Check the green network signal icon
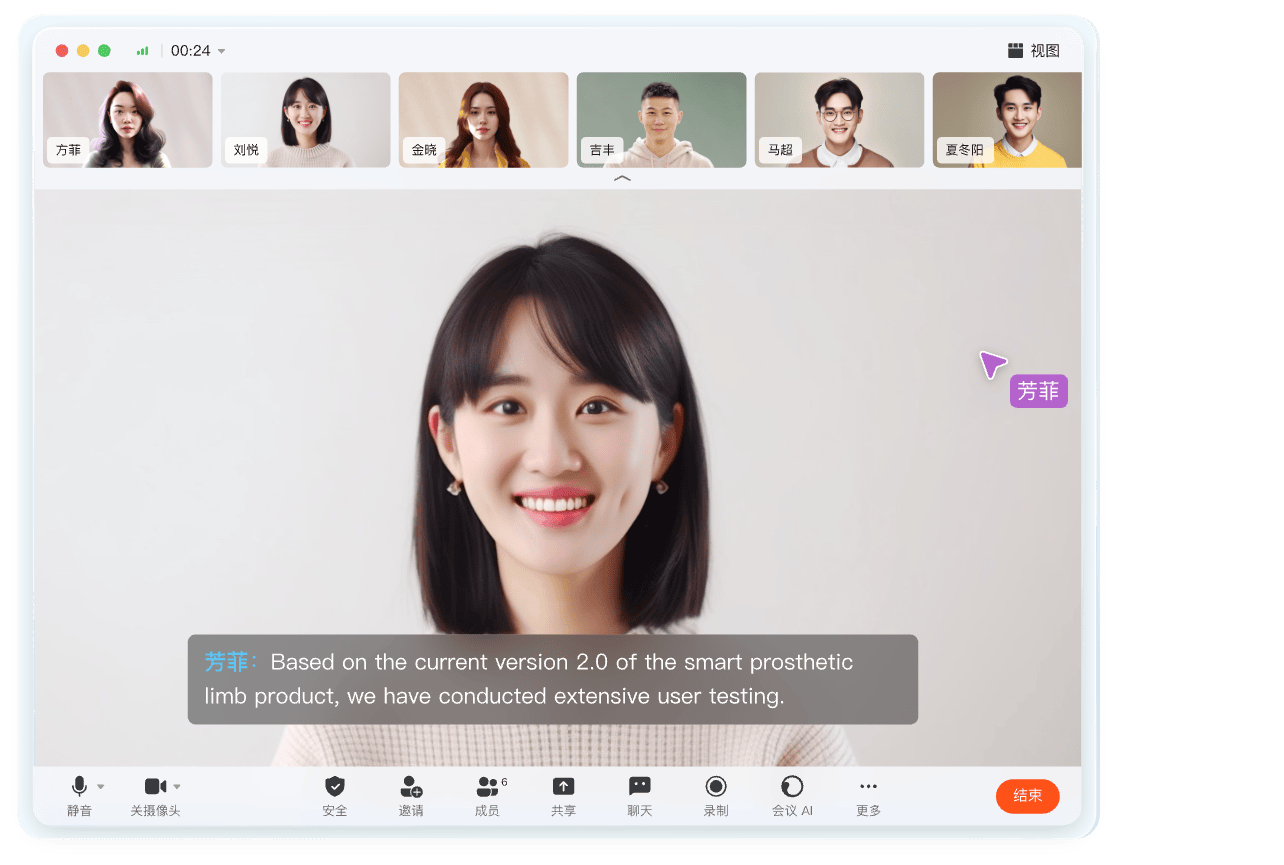This screenshot has height=865, width=1284. point(143,51)
